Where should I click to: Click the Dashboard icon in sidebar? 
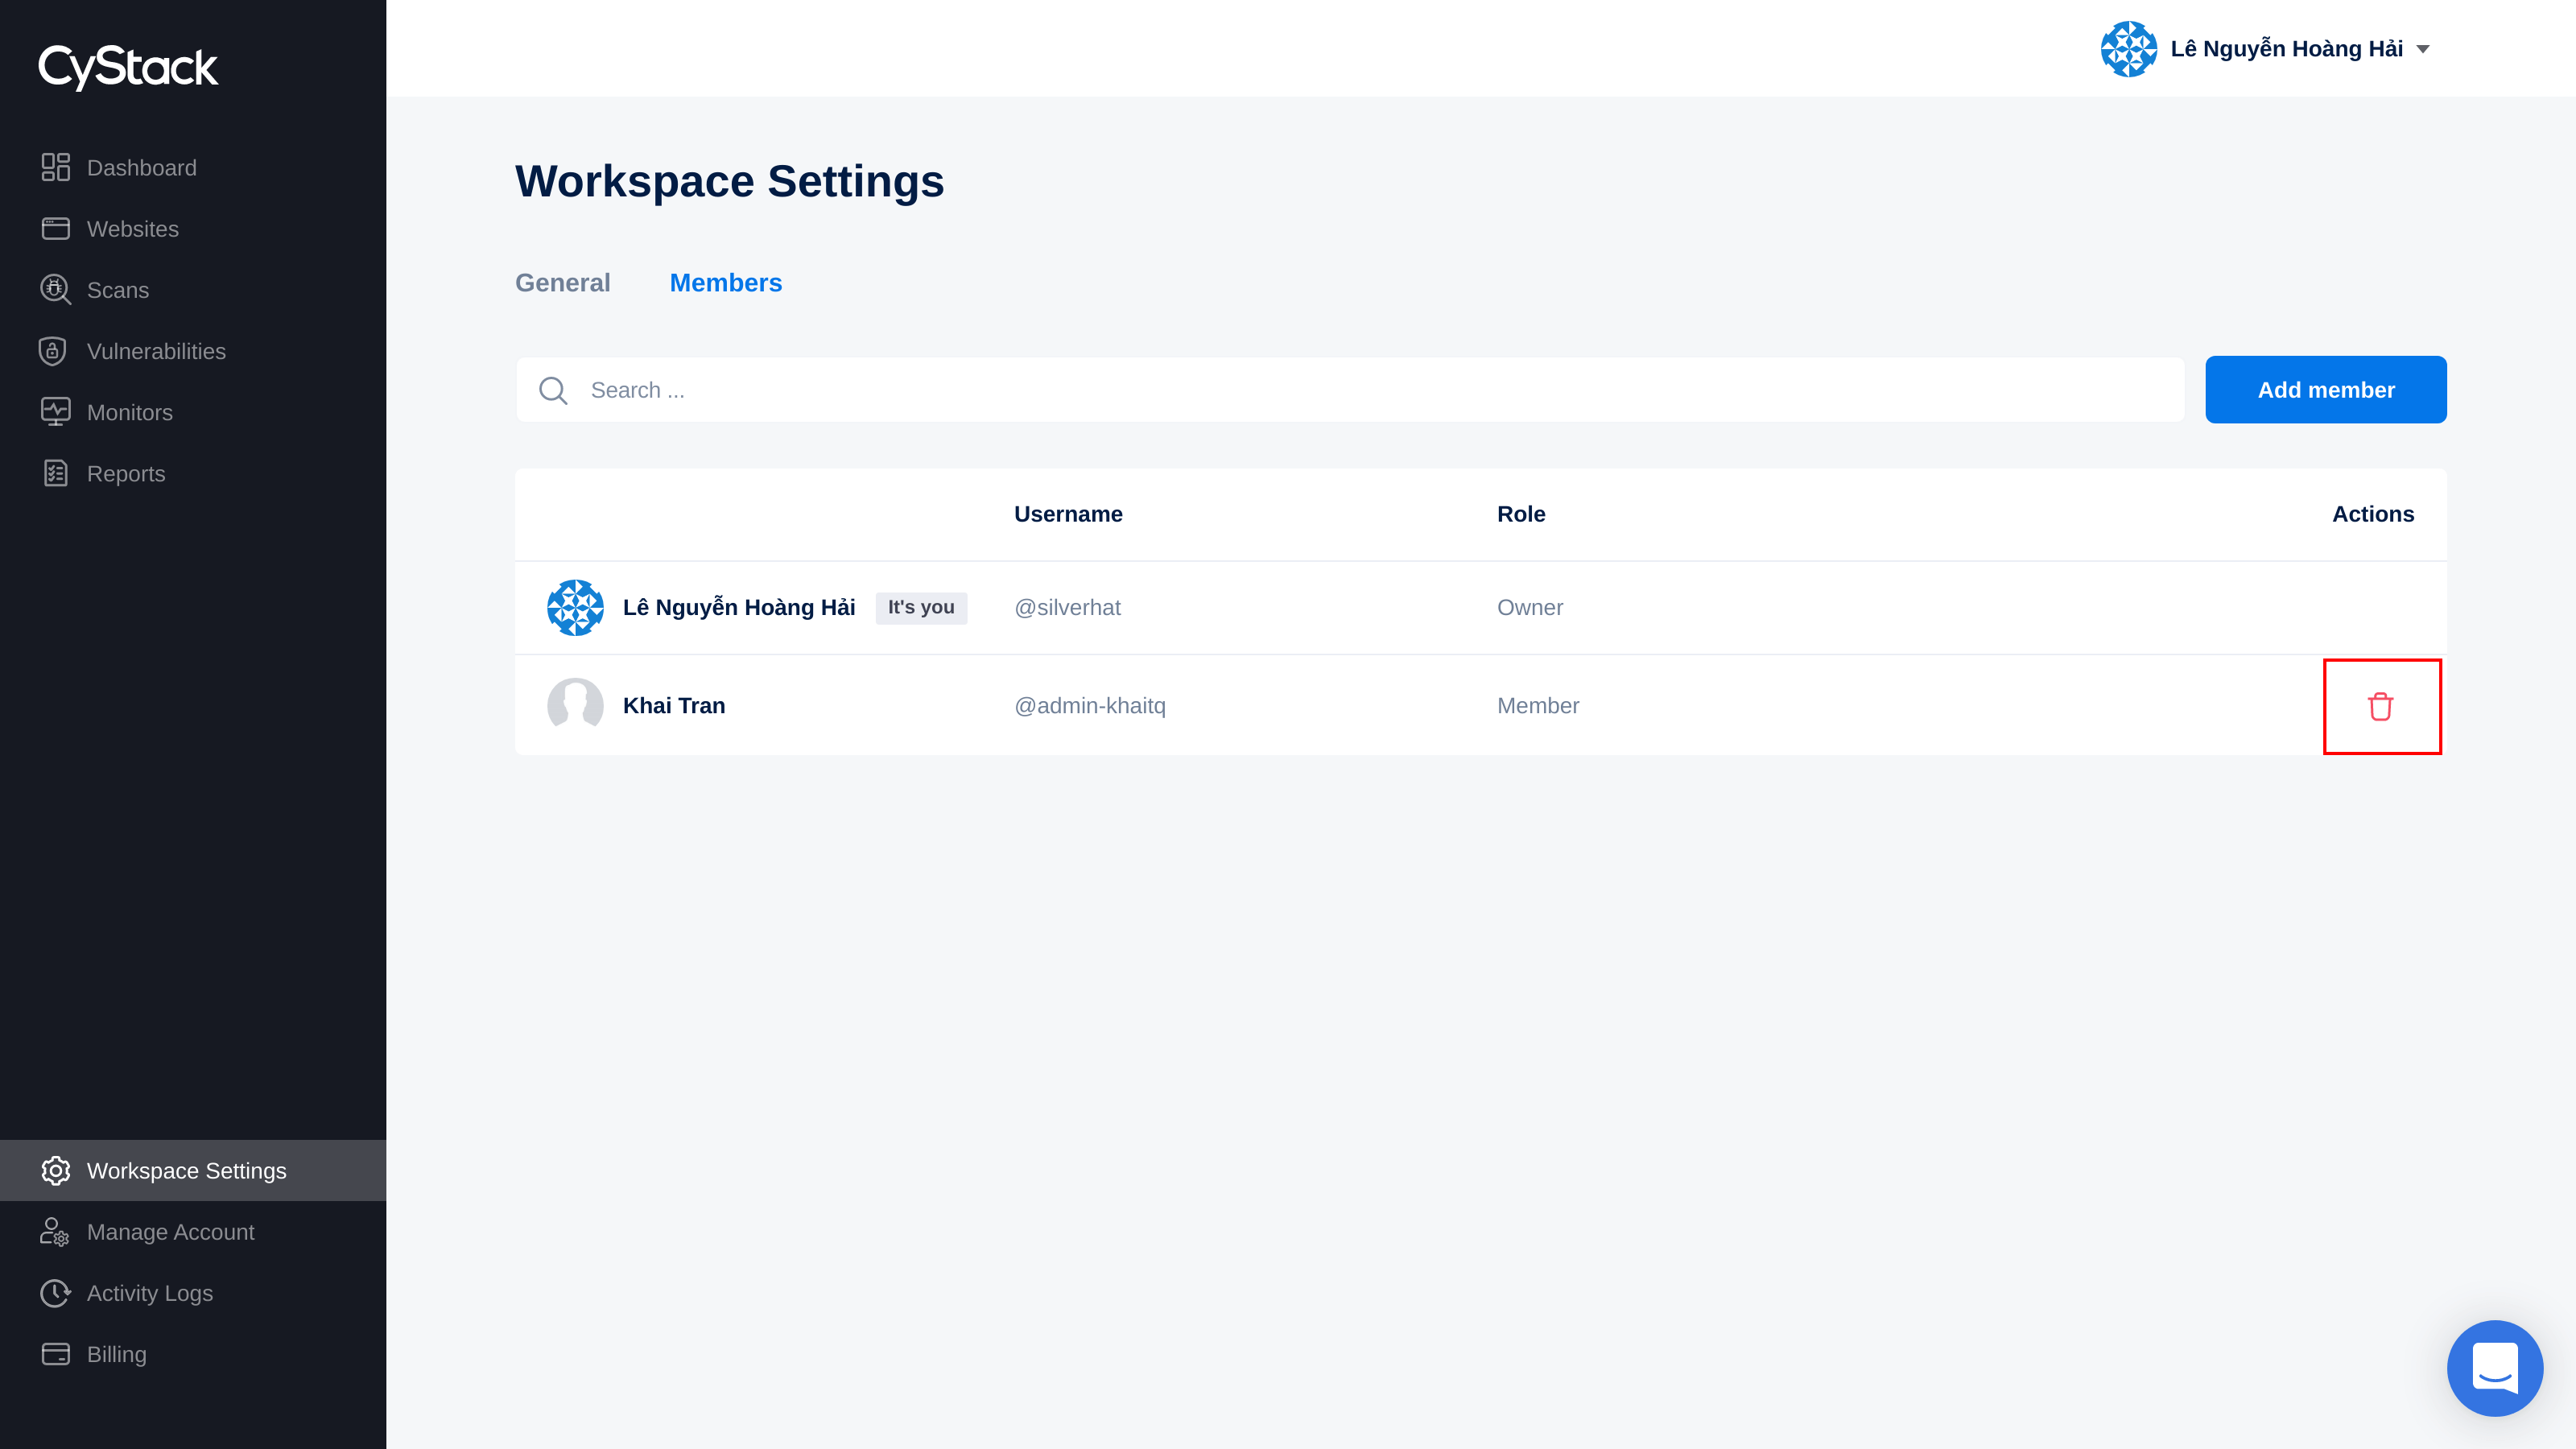[53, 167]
